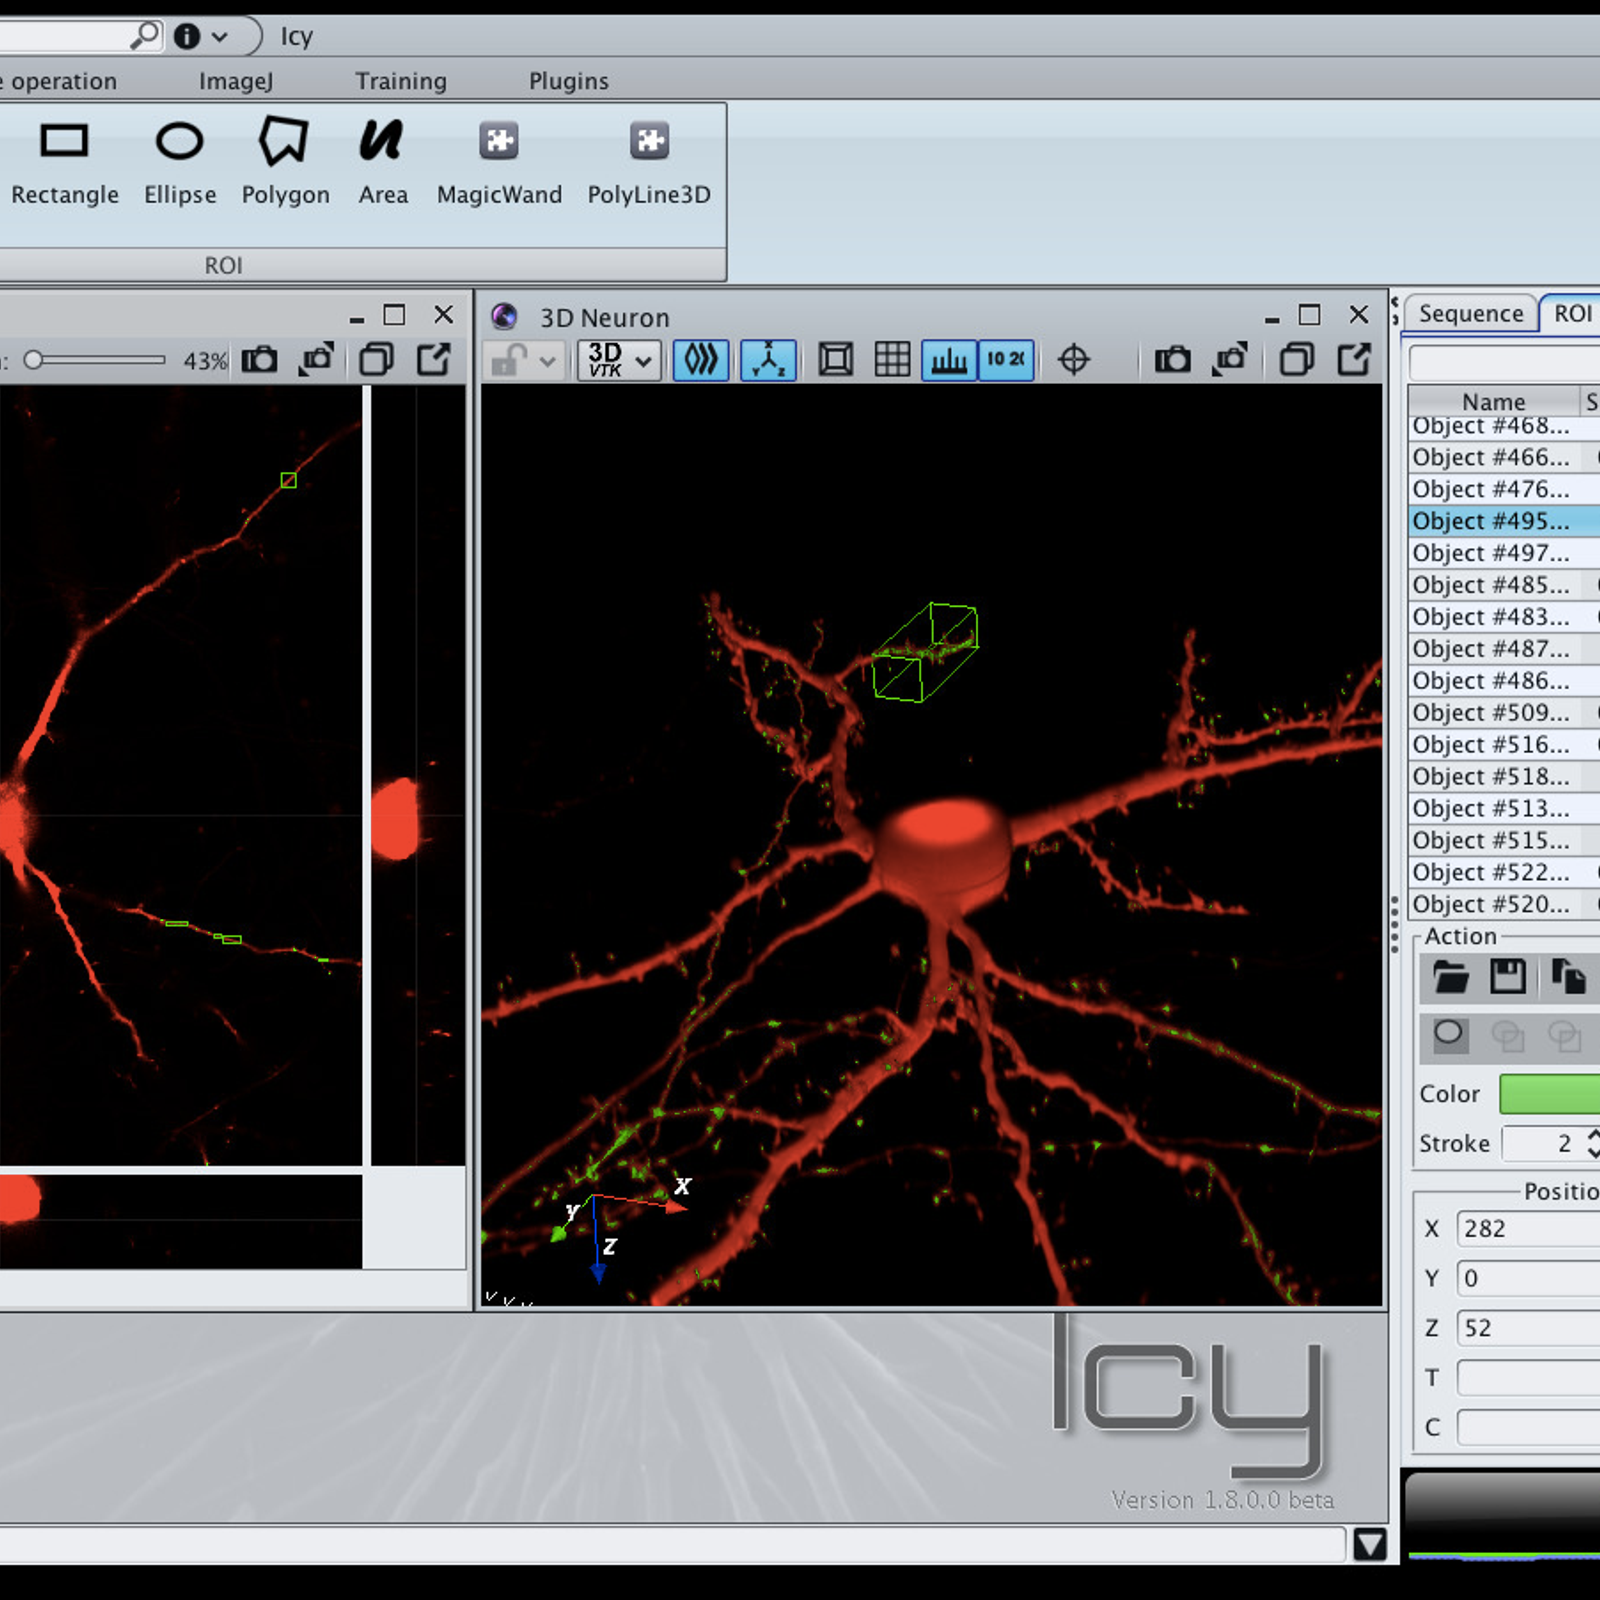Select the Area ROI tool

click(382, 162)
